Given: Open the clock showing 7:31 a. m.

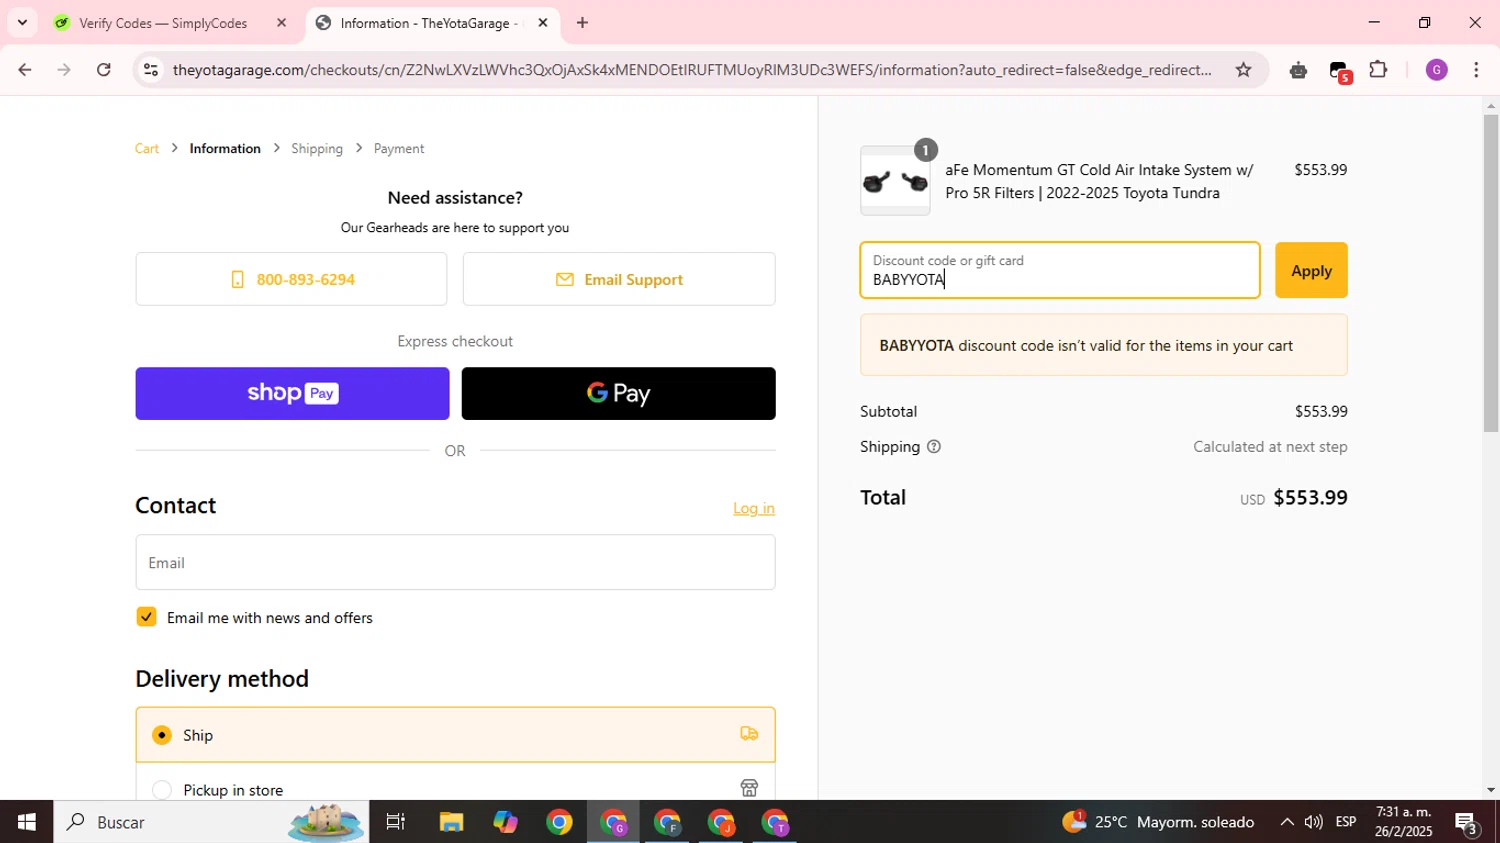Looking at the screenshot, I should (x=1404, y=822).
